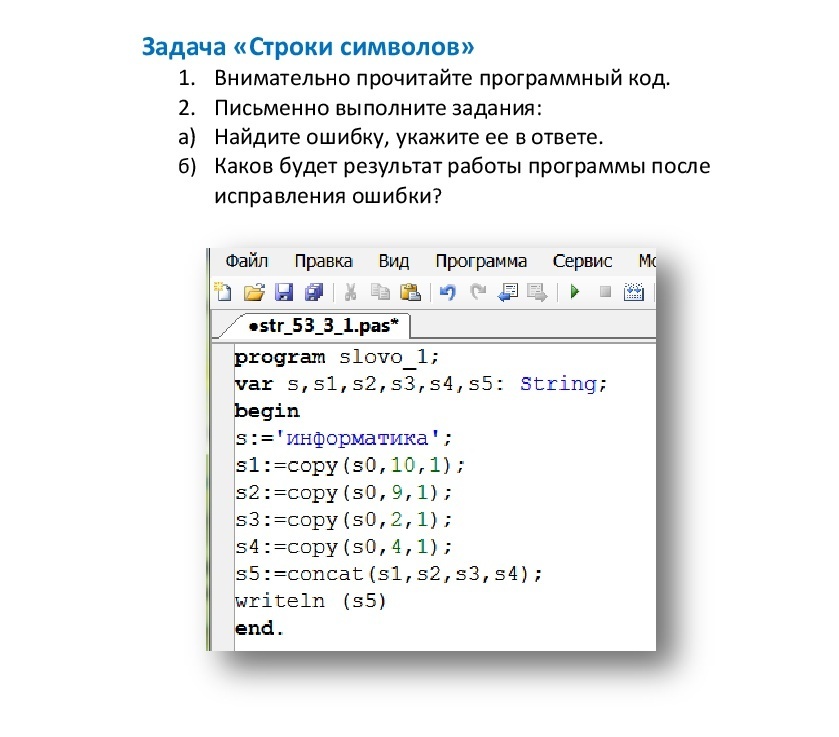Click the navigate forward icon
The width and height of the screenshot is (839, 737).
tap(537, 292)
